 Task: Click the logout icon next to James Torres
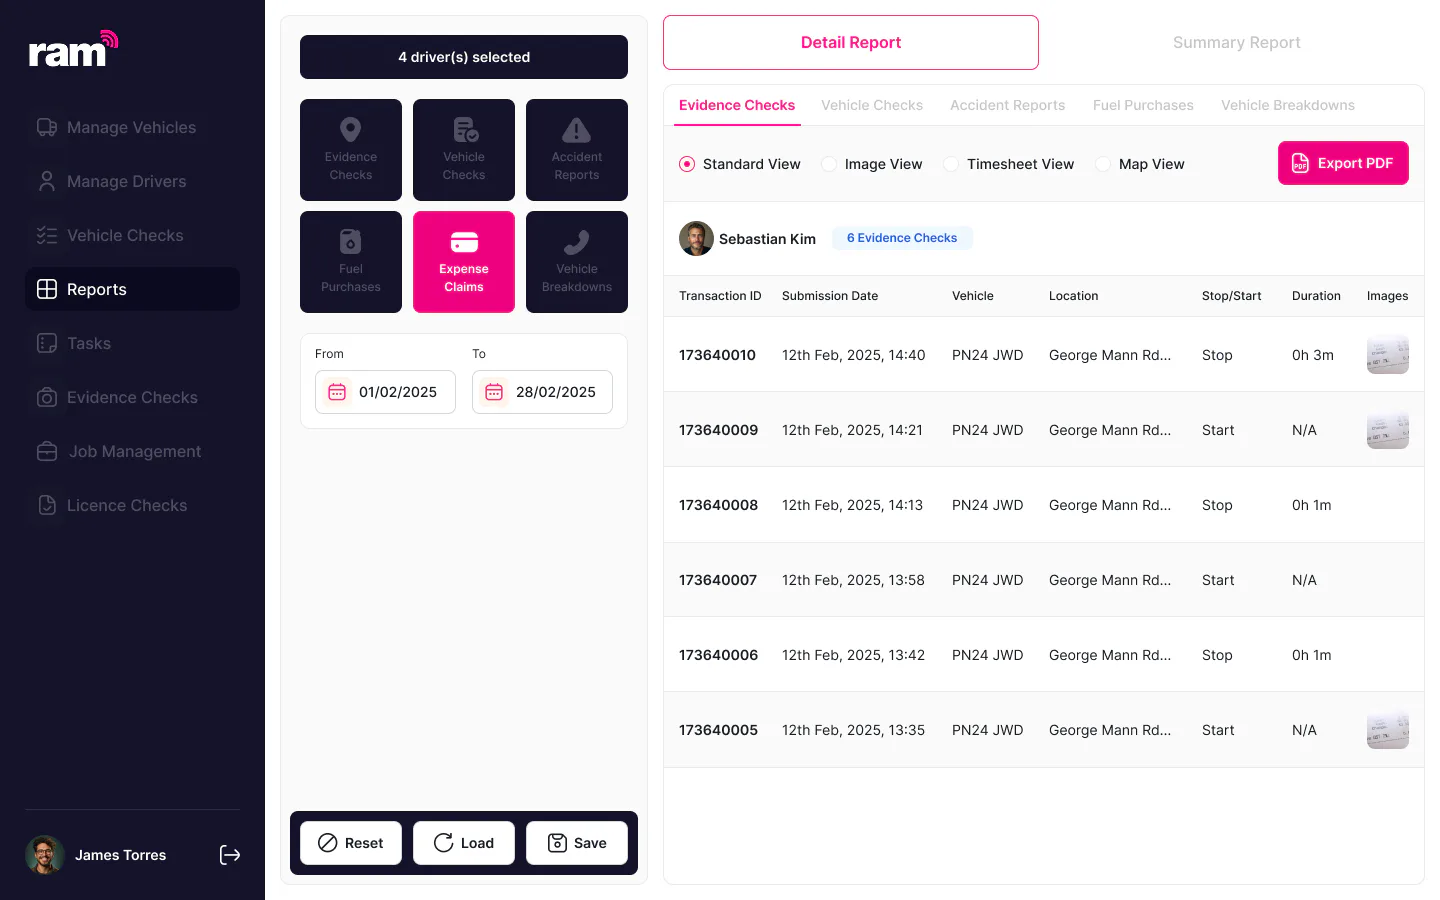(x=230, y=855)
